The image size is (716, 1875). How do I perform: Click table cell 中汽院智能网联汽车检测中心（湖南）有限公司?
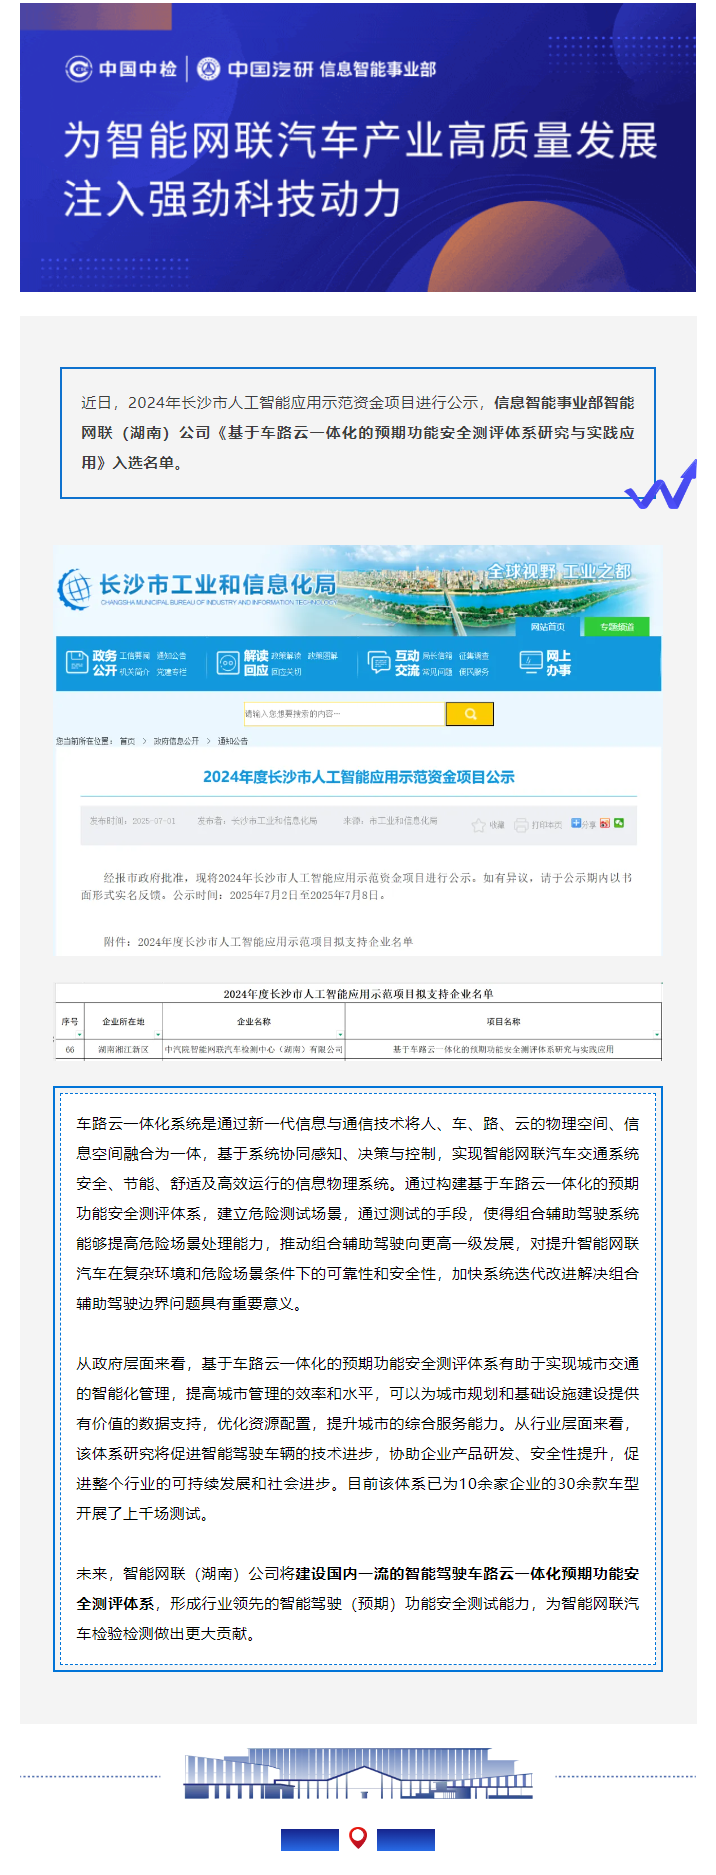[253, 1049]
